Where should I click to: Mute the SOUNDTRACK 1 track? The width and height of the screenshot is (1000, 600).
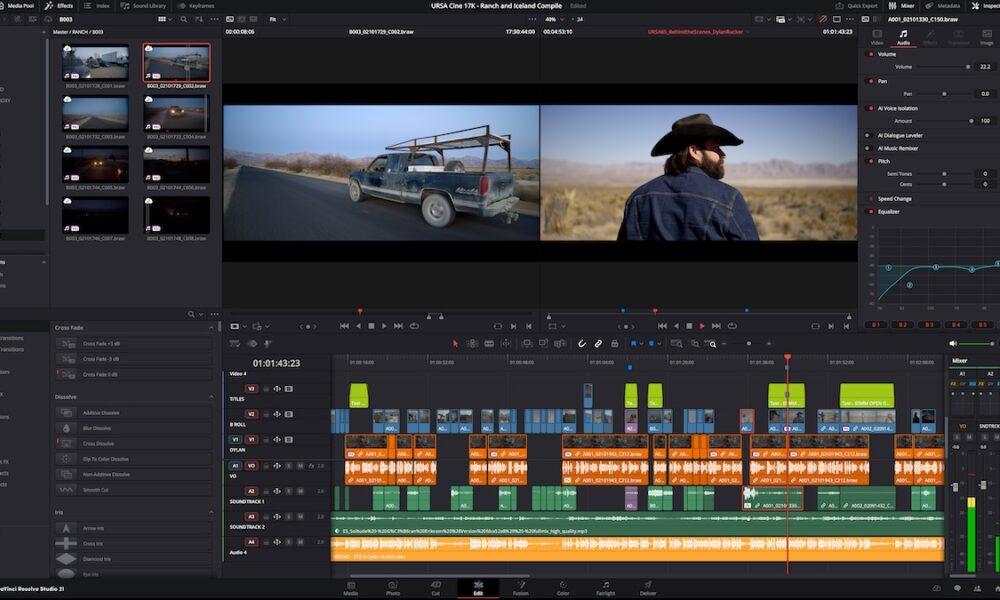pyautogui.click(x=300, y=490)
